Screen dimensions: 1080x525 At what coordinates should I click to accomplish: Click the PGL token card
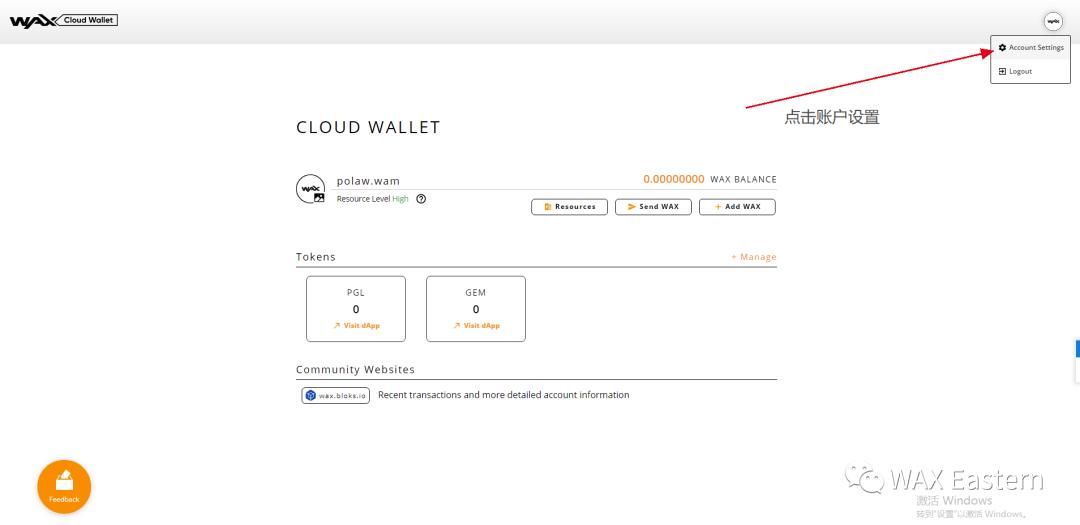point(356,309)
